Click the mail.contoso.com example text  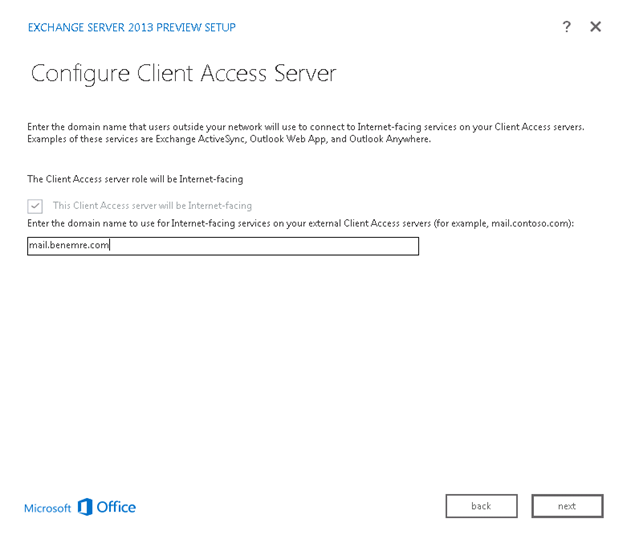coord(529,223)
